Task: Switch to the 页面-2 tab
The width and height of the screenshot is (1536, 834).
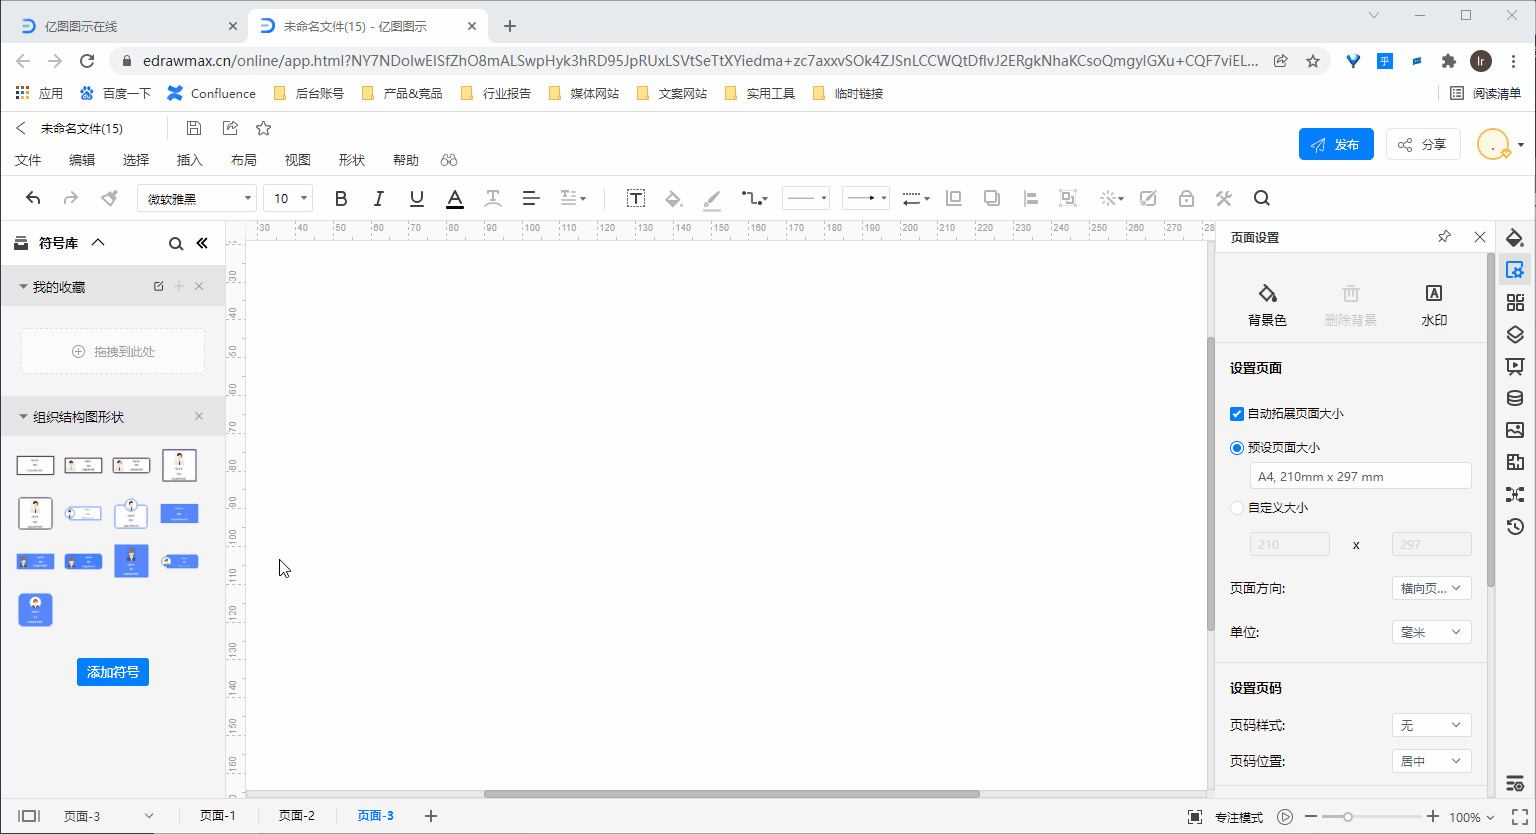Action: click(296, 815)
